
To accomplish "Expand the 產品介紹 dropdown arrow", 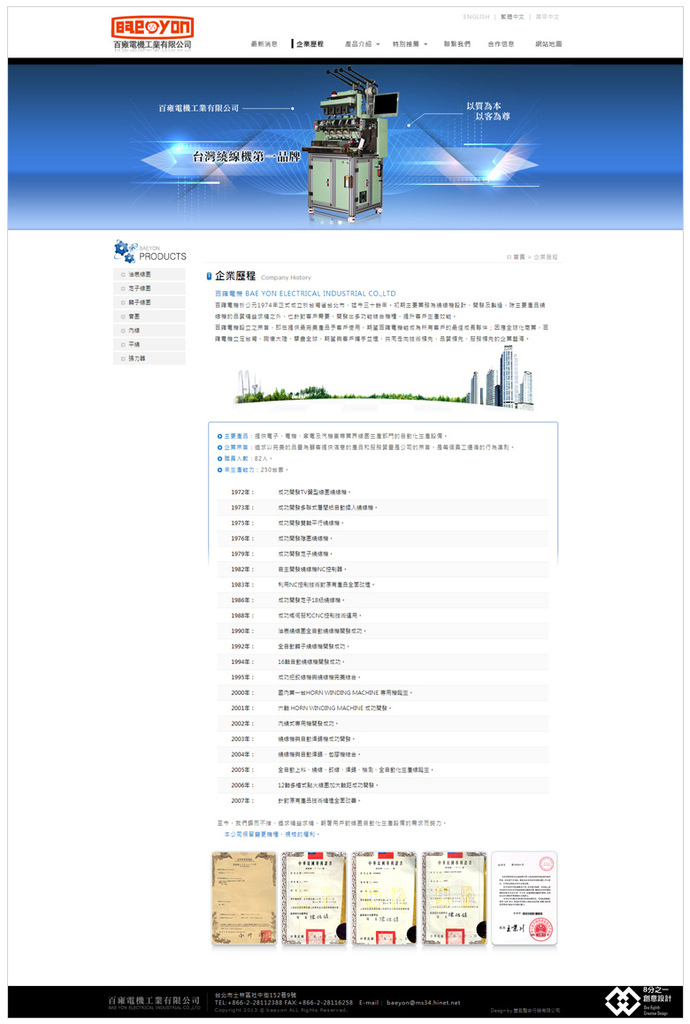I will [378, 44].
